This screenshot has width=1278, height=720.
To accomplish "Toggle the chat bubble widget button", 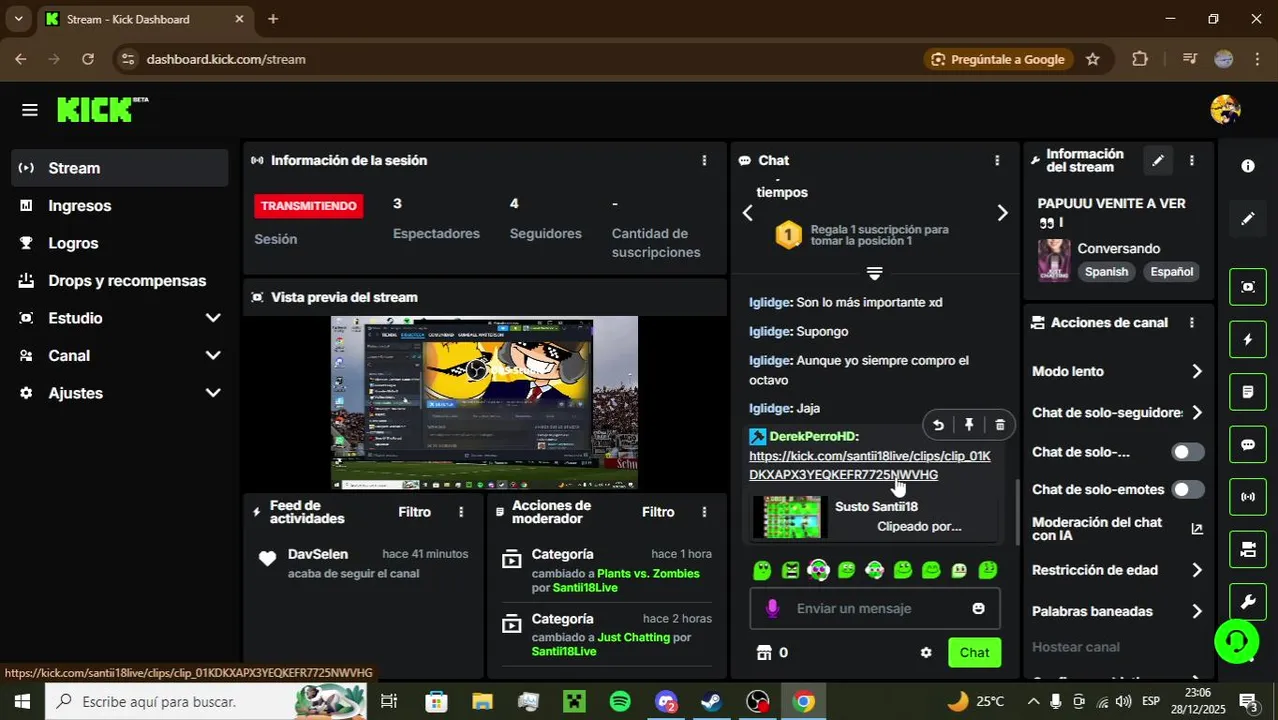I will click(x=1248, y=445).
